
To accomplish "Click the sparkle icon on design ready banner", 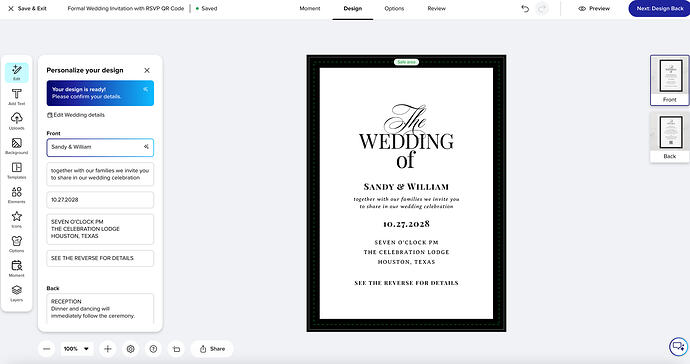I will [x=146, y=89].
